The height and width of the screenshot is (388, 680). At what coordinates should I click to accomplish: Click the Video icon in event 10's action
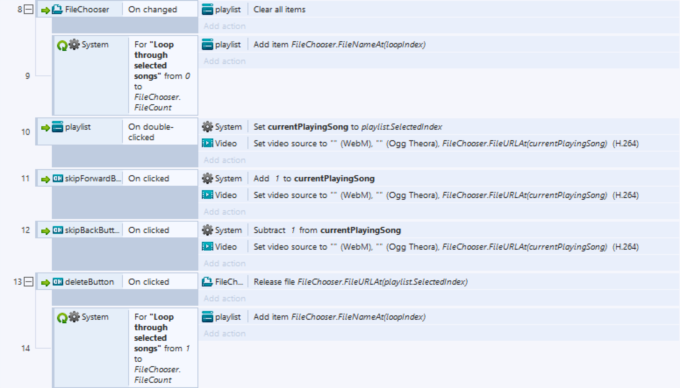208,143
